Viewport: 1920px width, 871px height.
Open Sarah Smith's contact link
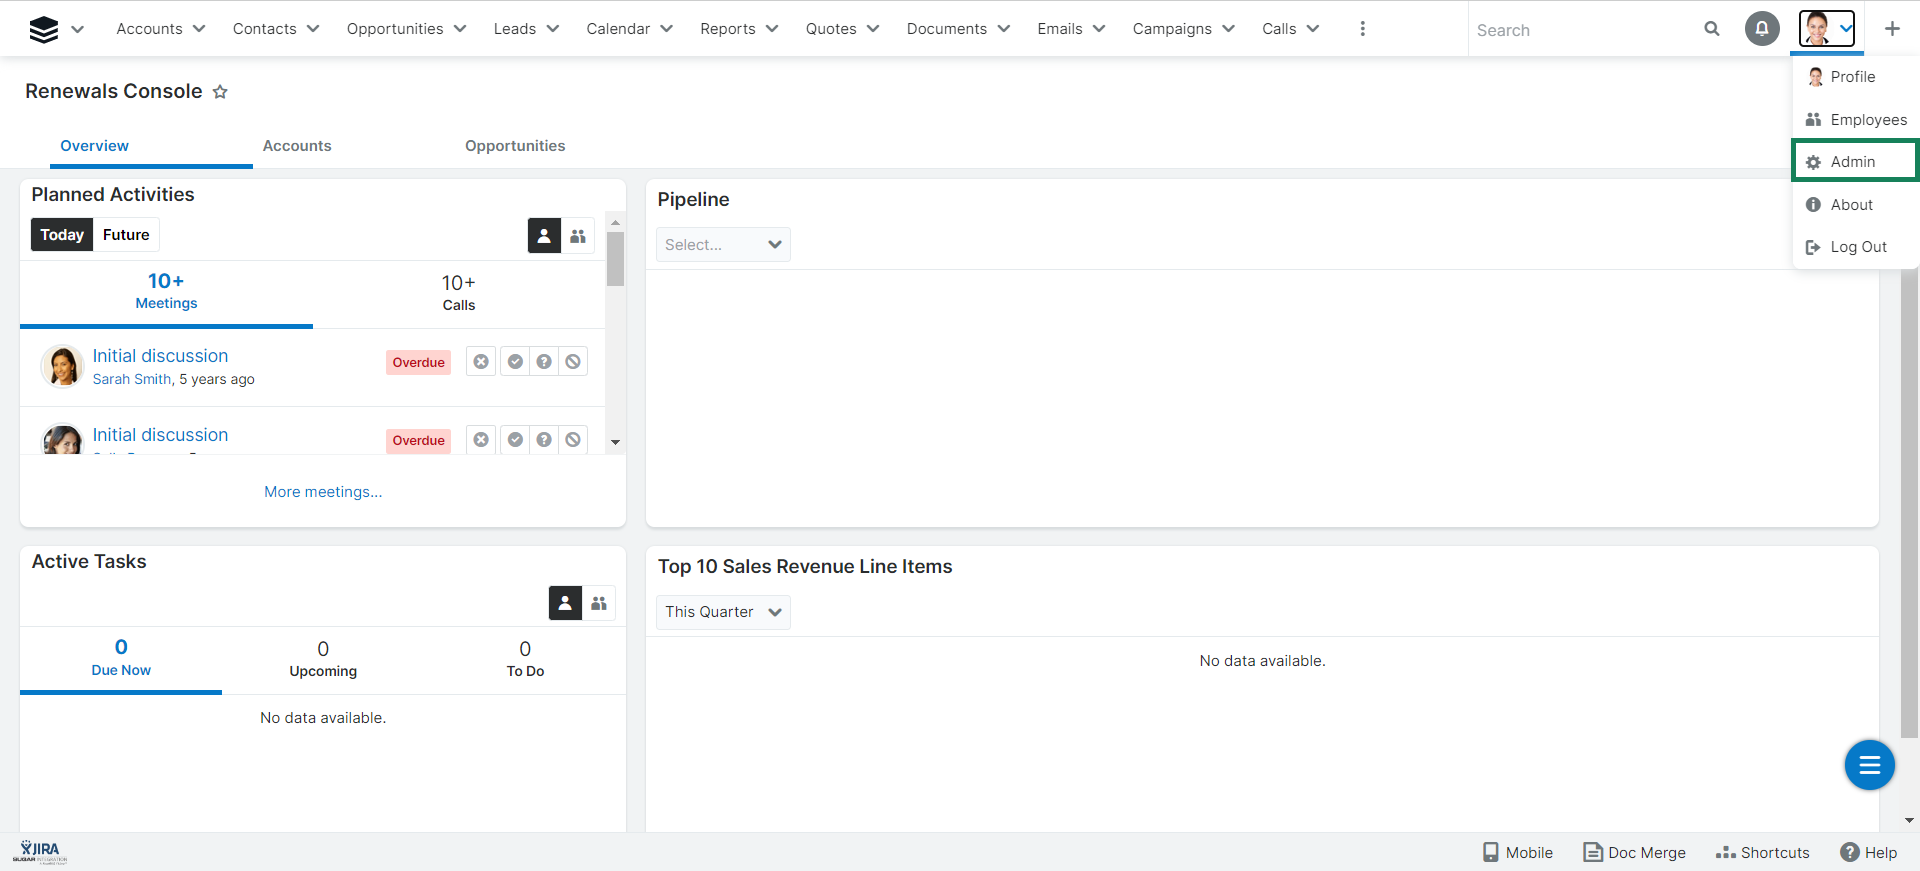(x=132, y=380)
